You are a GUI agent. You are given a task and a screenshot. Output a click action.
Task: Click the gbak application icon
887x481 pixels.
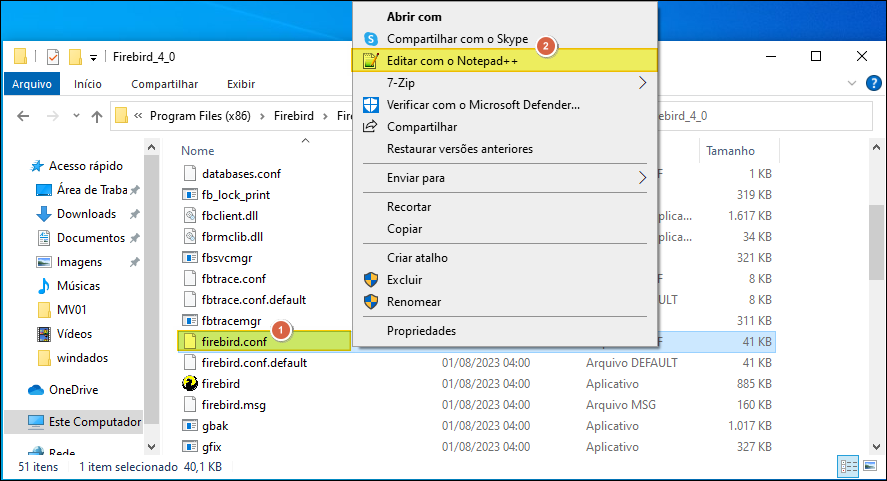[x=190, y=426]
